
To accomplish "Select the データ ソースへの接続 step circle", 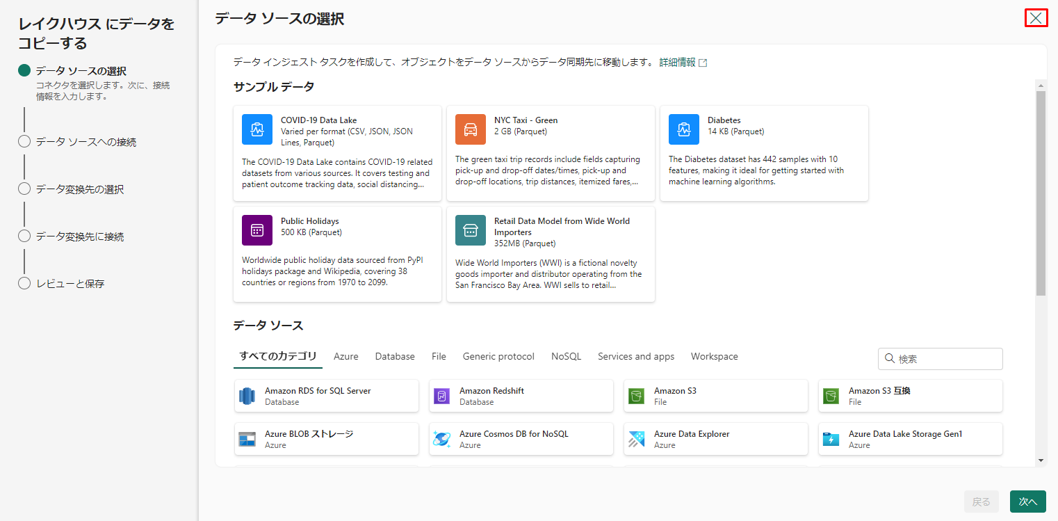I will click(24, 142).
